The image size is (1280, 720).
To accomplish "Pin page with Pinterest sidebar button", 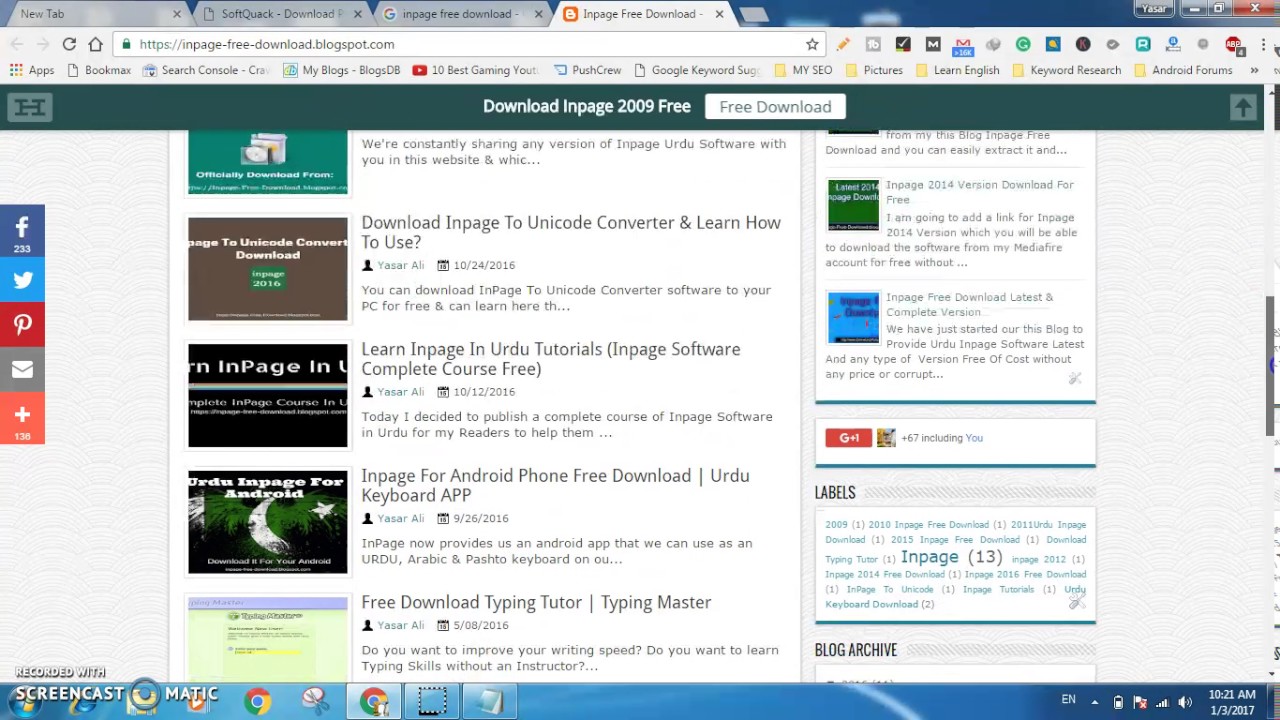I will tap(22, 324).
